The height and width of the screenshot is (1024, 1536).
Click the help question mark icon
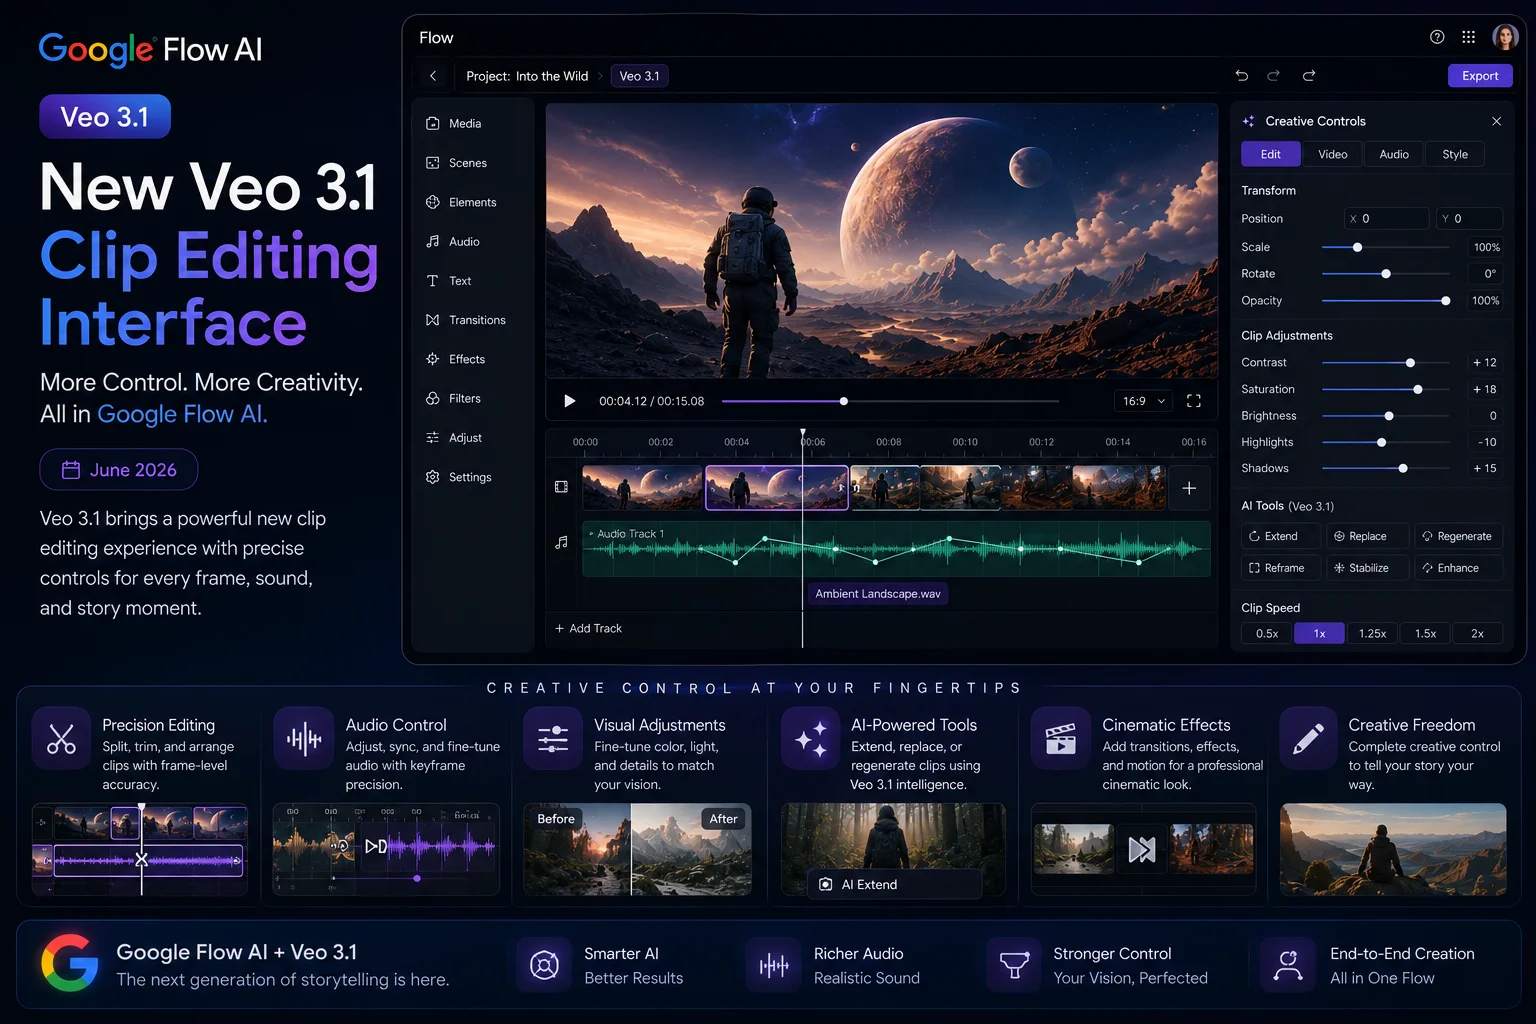pyautogui.click(x=1437, y=37)
